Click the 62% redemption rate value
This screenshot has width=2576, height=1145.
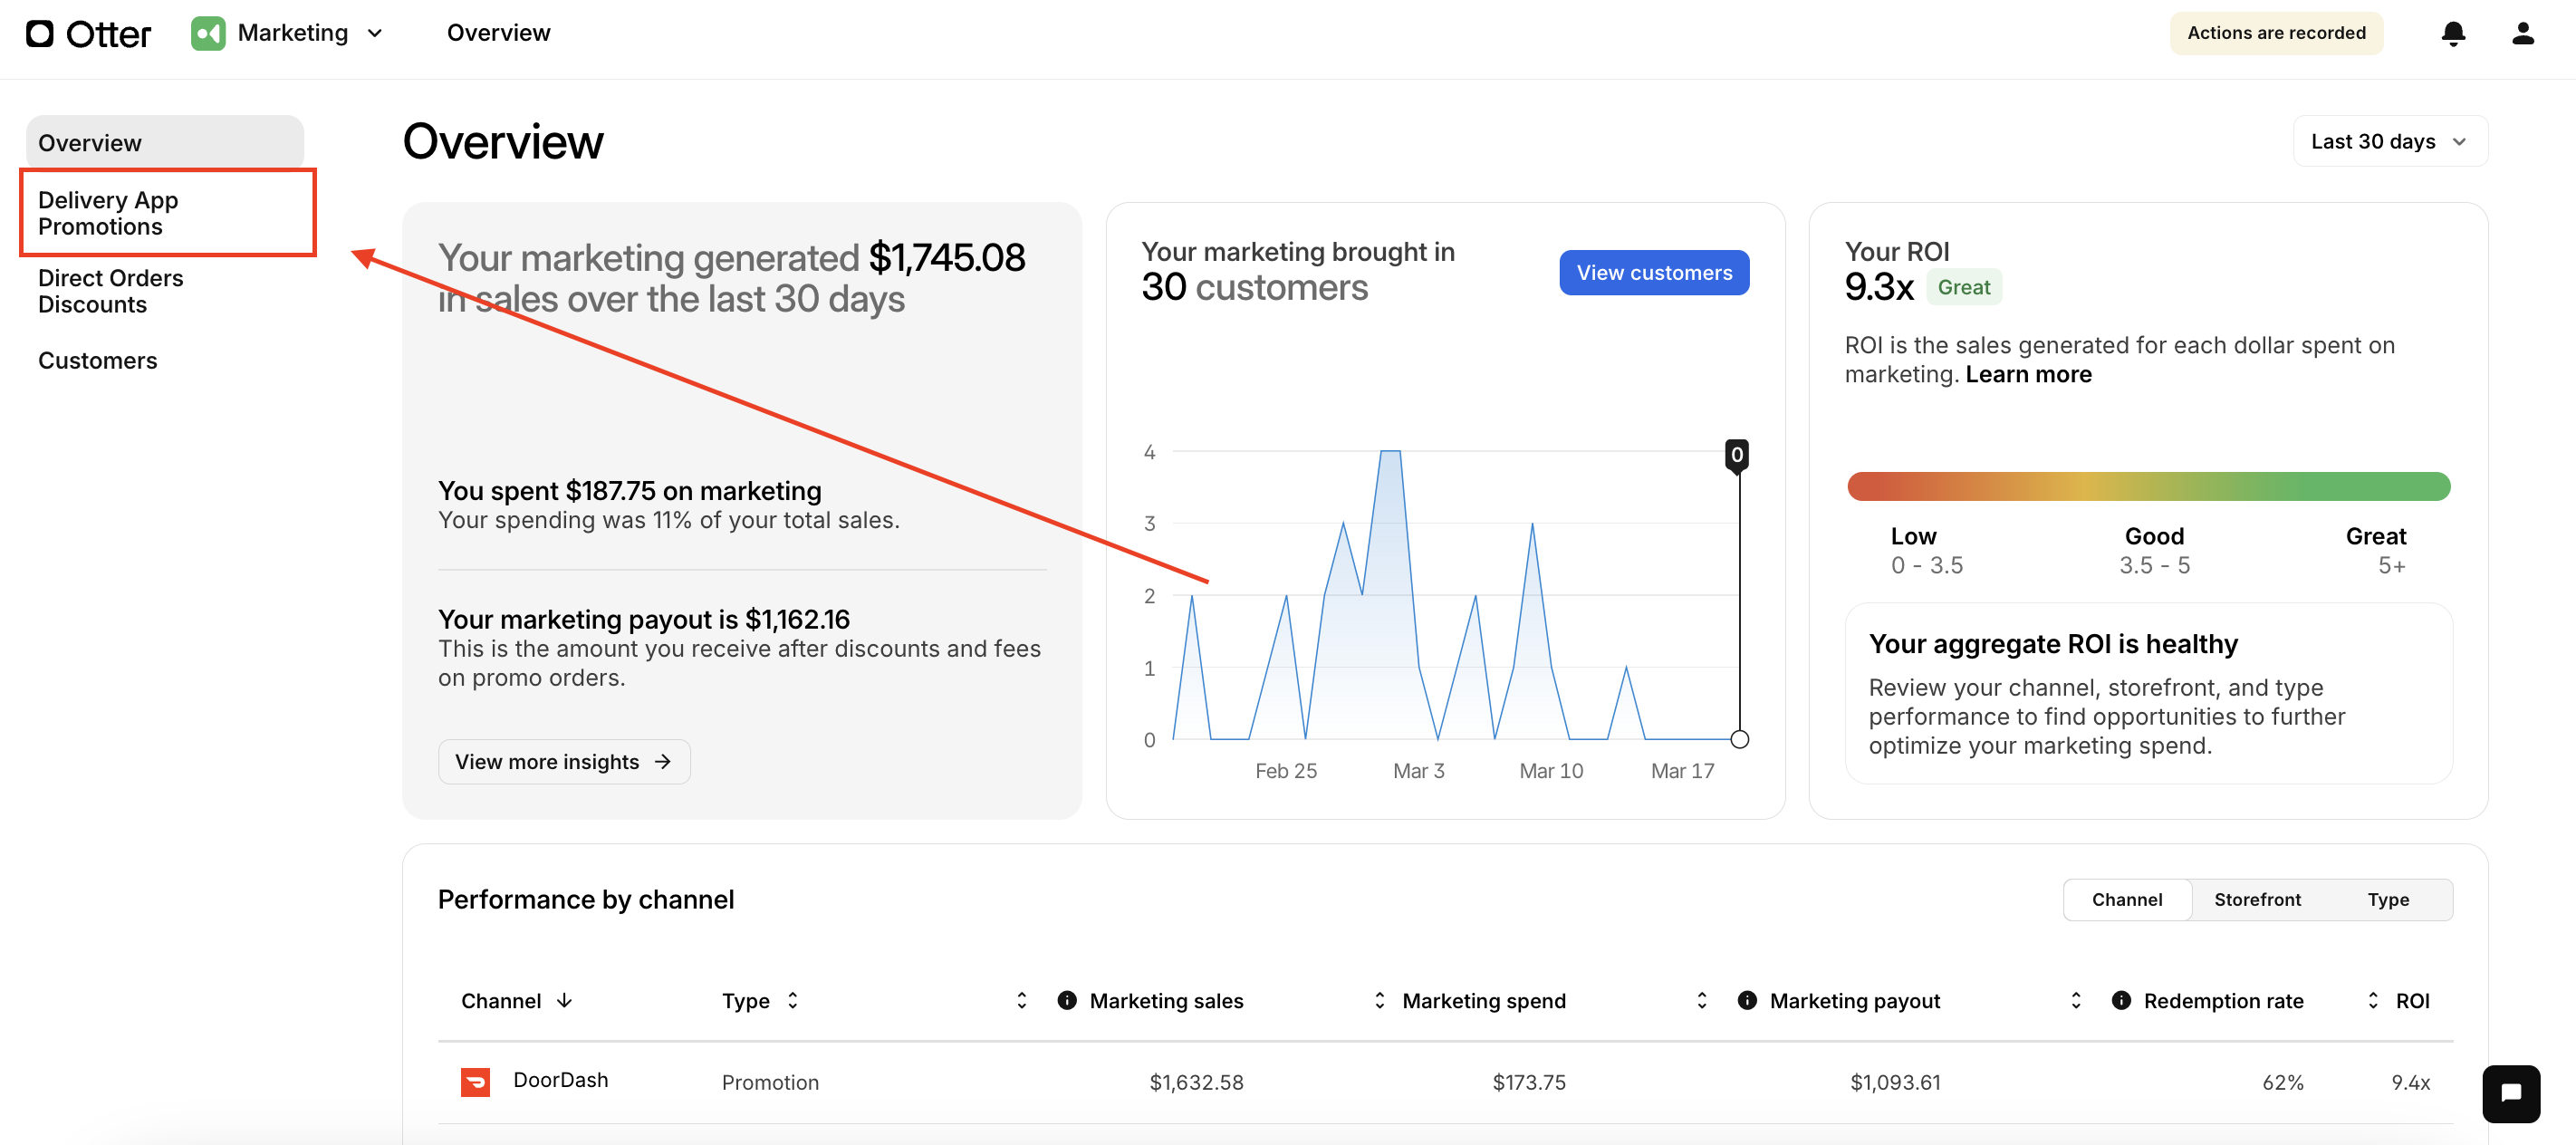click(x=2283, y=1082)
